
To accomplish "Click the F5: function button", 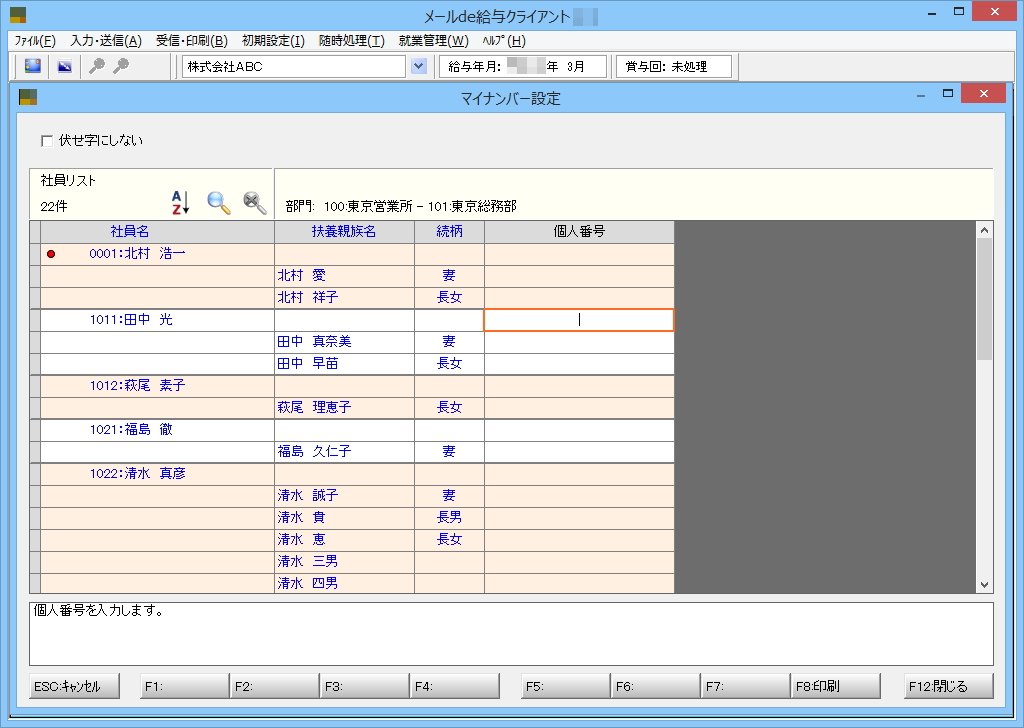I will click(566, 686).
